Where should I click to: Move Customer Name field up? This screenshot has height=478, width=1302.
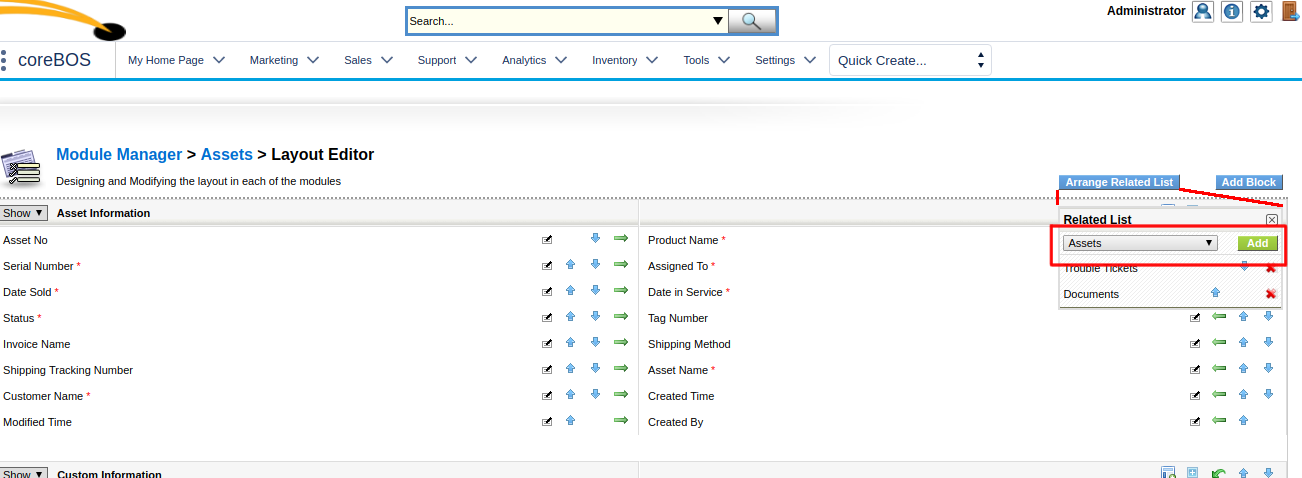coord(570,395)
